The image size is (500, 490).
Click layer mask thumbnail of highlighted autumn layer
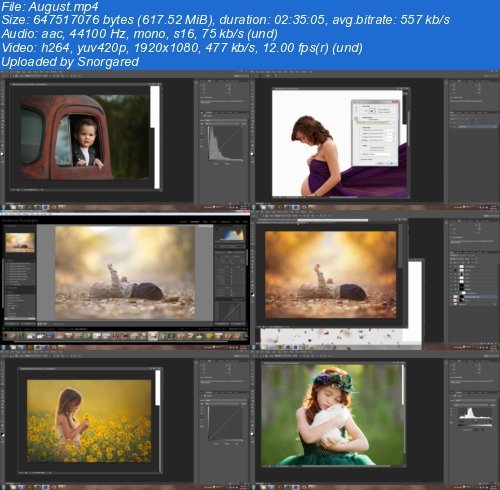click(x=462, y=297)
